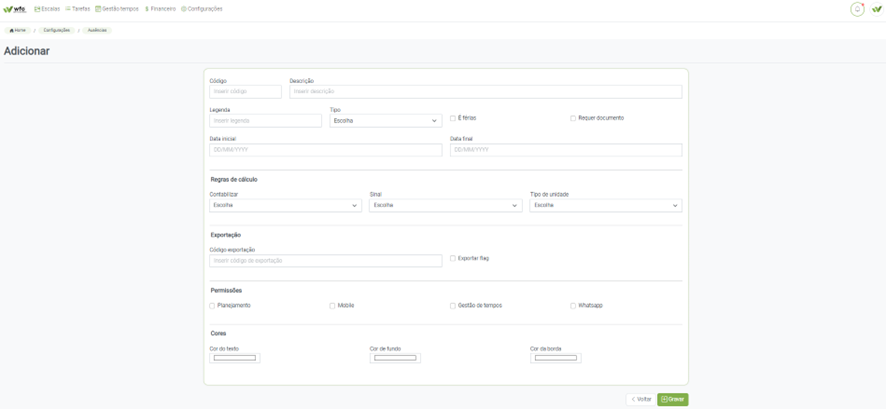
Task: Enable the Requer documento checkbox
Action: pyautogui.click(x=573, y=118)
